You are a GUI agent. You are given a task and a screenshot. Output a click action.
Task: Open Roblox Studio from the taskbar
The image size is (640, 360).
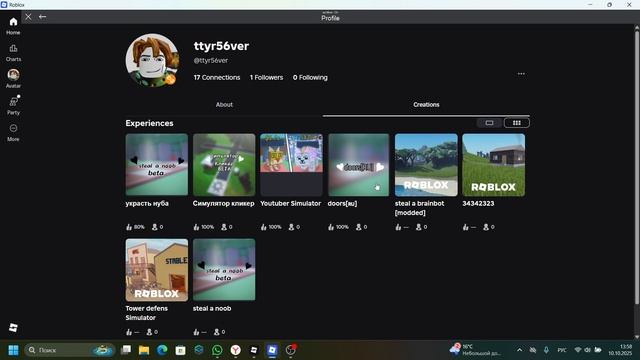[254, 350]
